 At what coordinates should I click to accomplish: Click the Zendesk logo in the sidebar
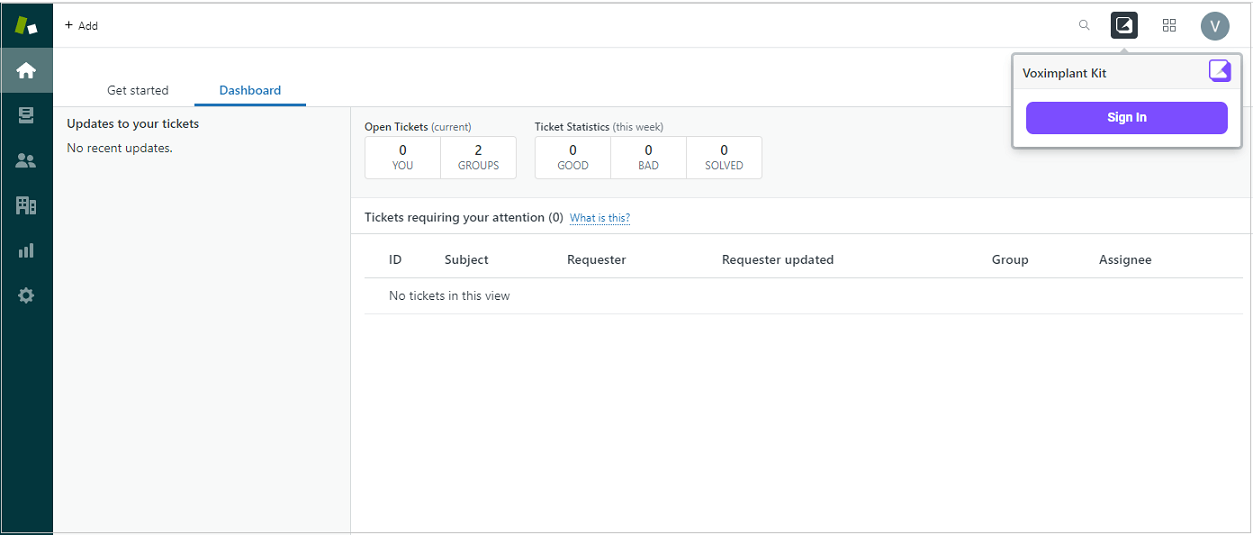[26, 25]
